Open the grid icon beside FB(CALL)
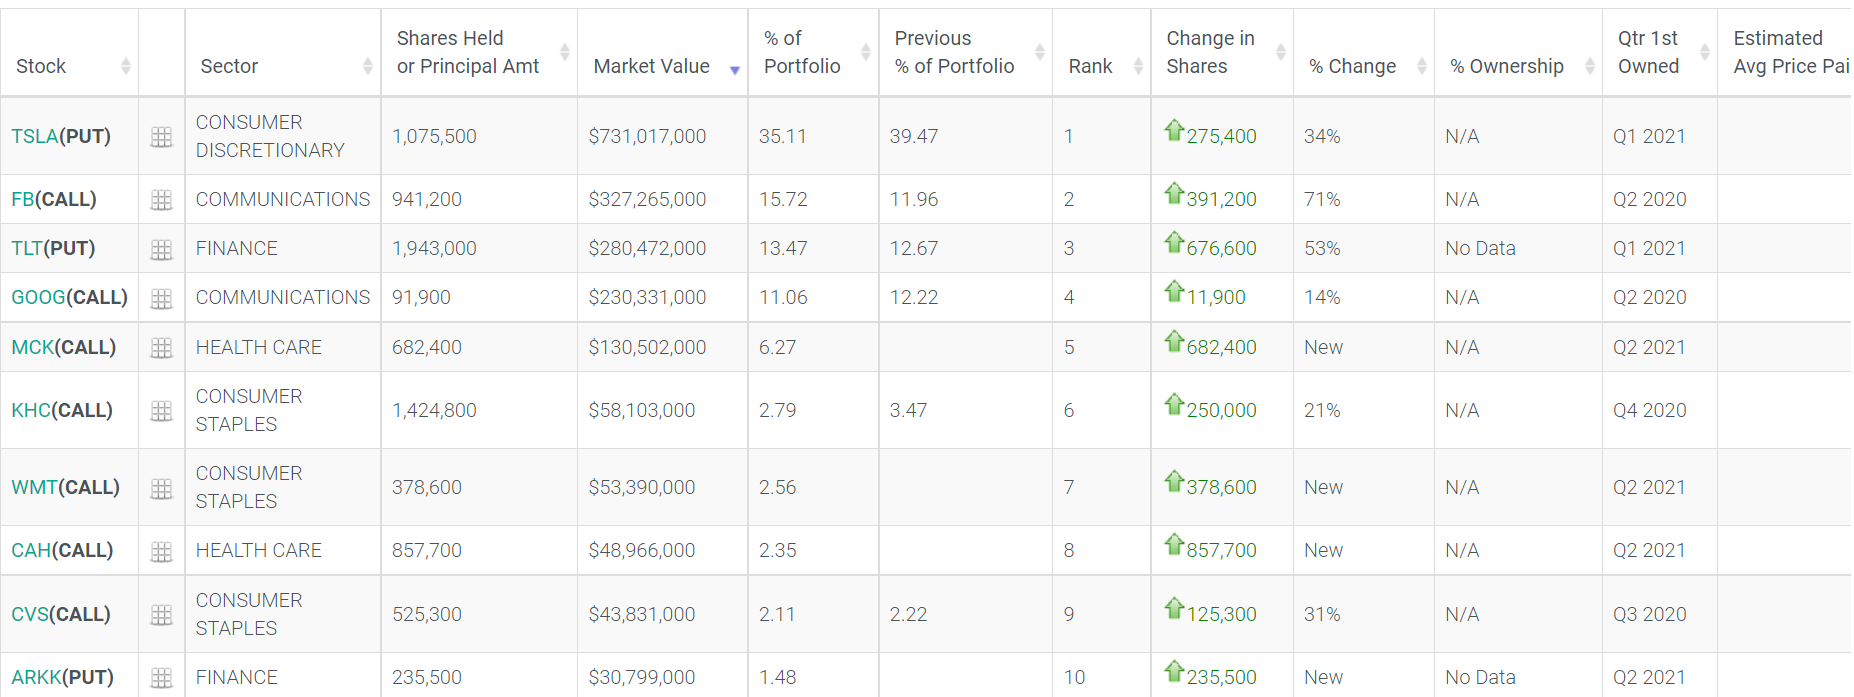 161,200
